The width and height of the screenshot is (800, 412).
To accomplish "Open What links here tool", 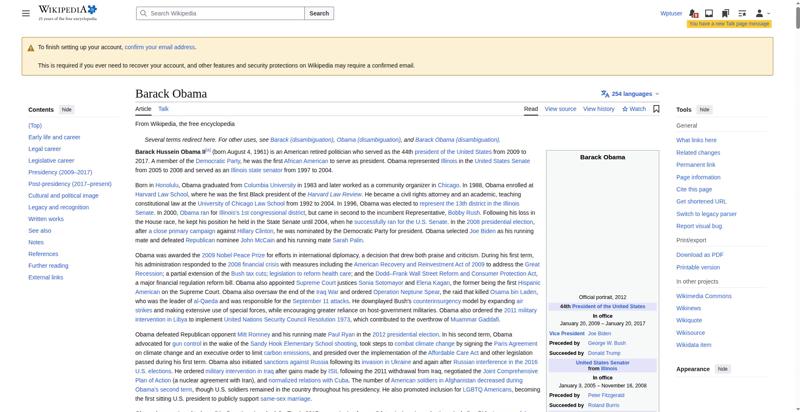I will (x=696, y=140).
